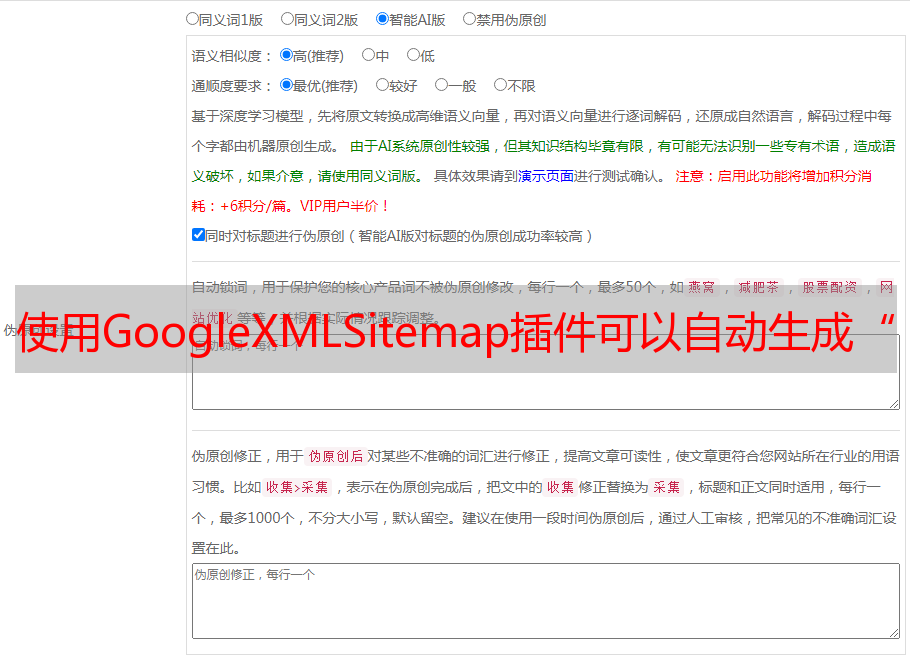Set 语义相似度 to 高(推荐)
The image size is (911, 658).
pyautogui.click(x=286, y=55)
